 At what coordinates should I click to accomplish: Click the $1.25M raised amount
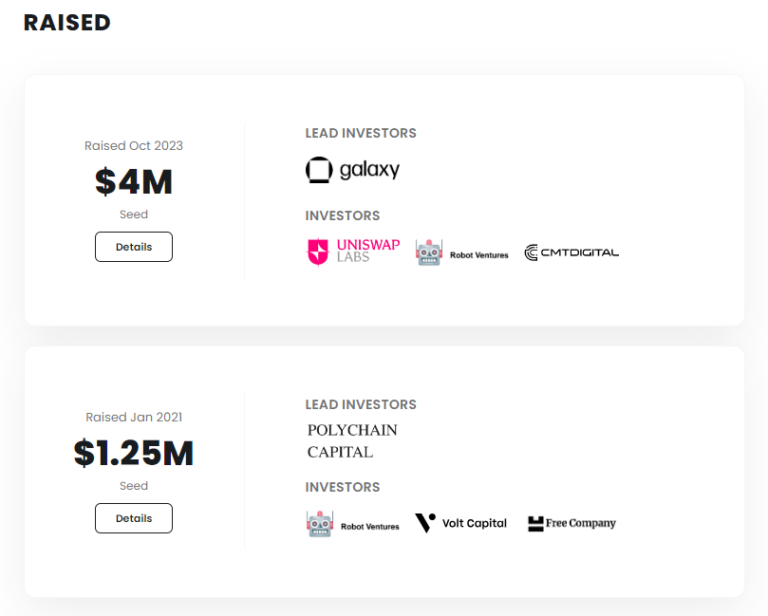click(x=134, y=453)
